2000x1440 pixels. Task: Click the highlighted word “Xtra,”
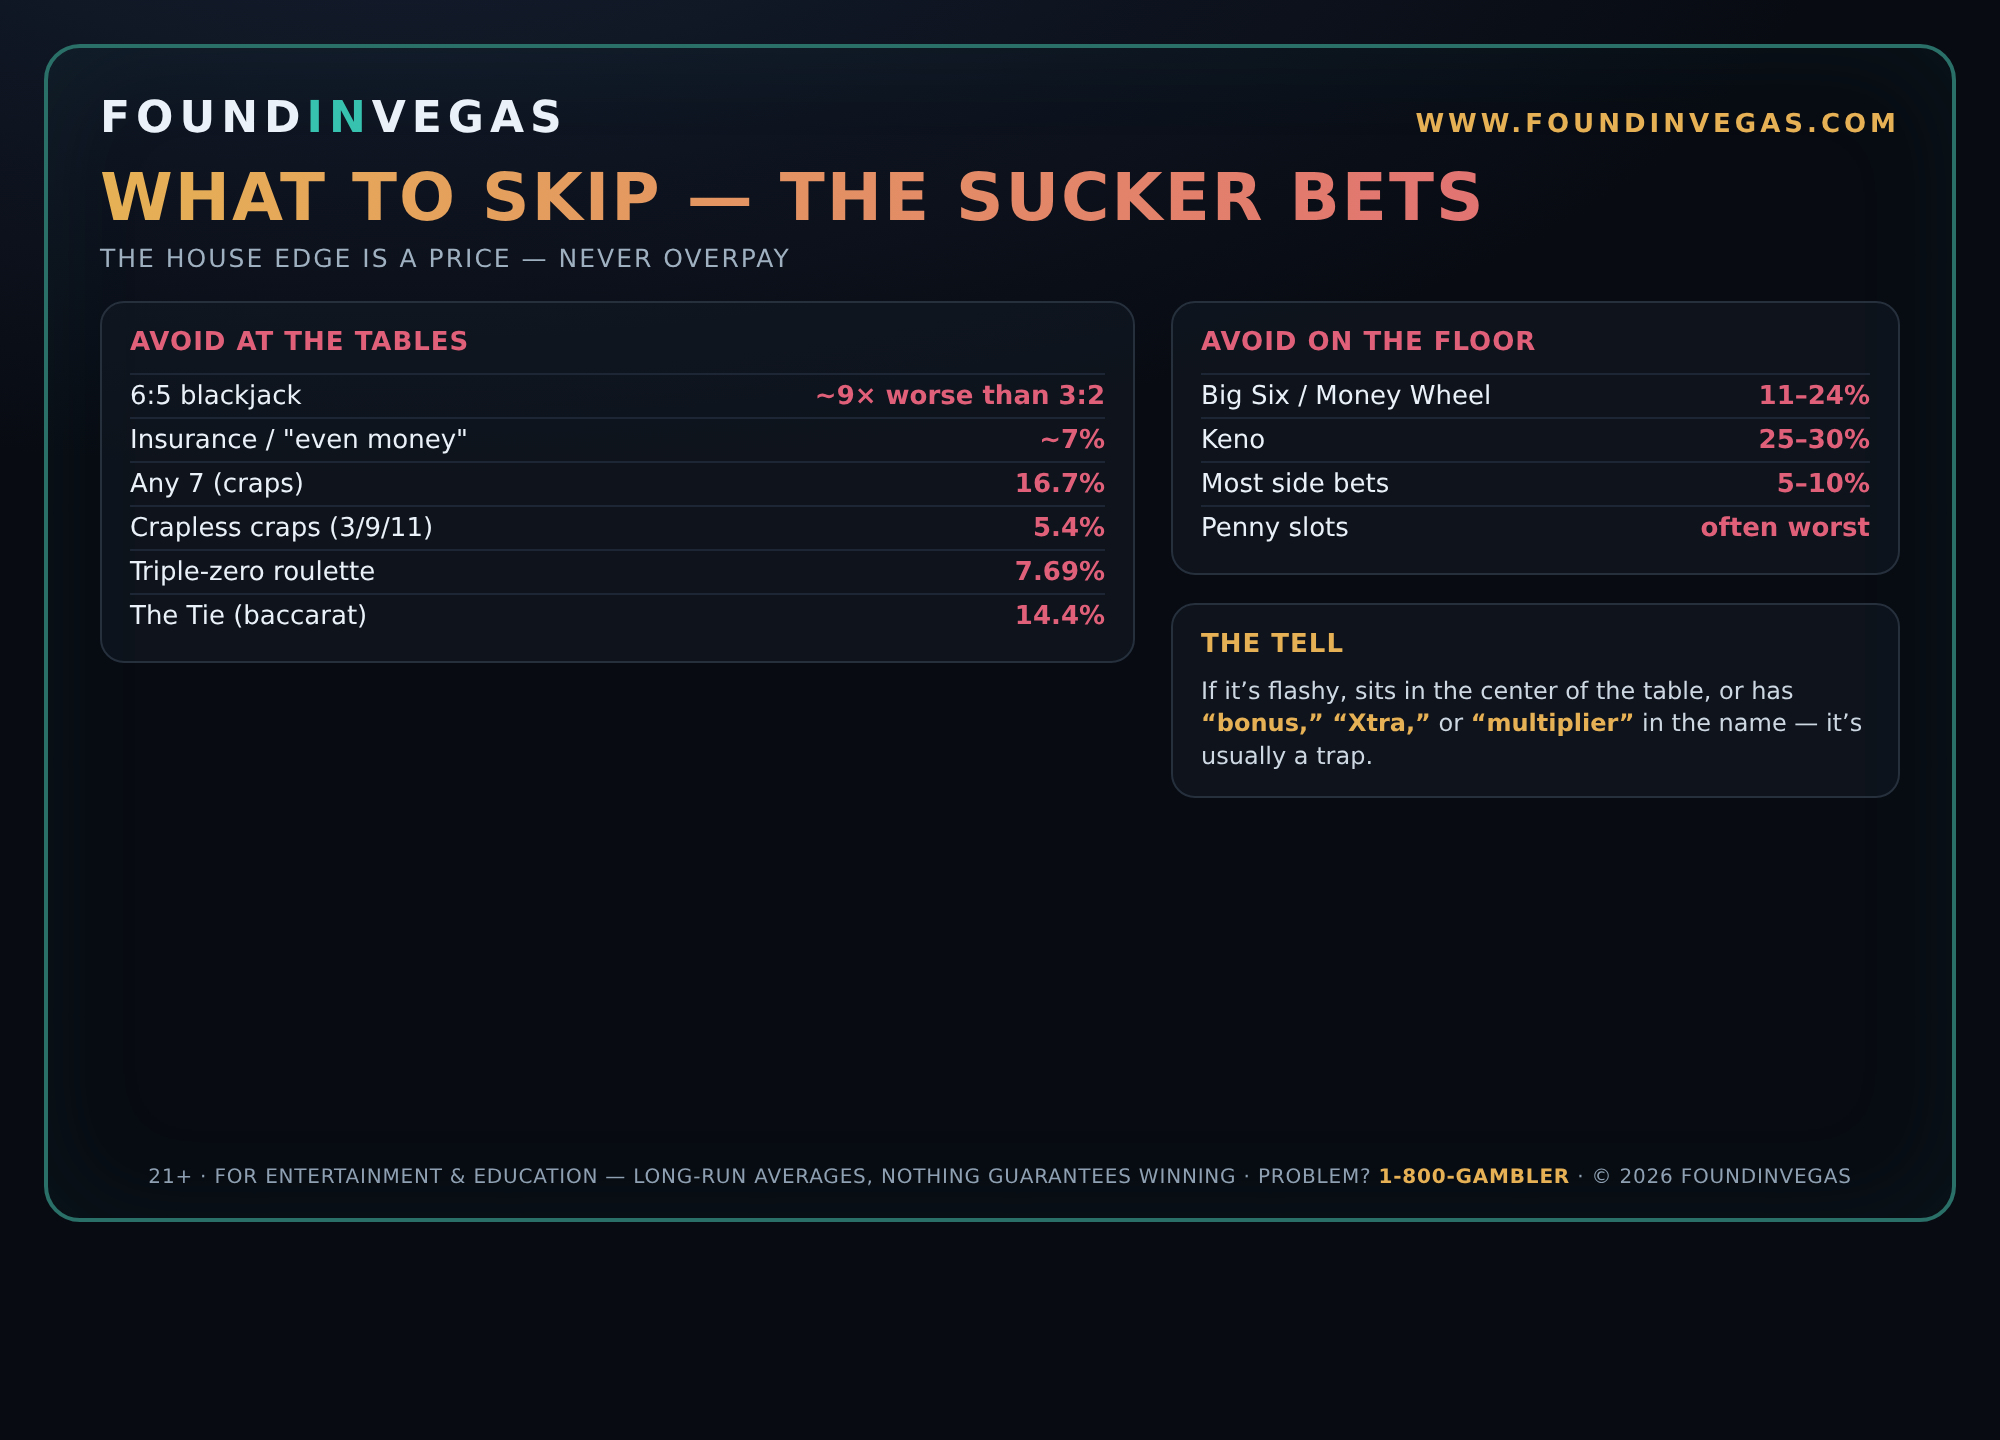pos(1381,723)
